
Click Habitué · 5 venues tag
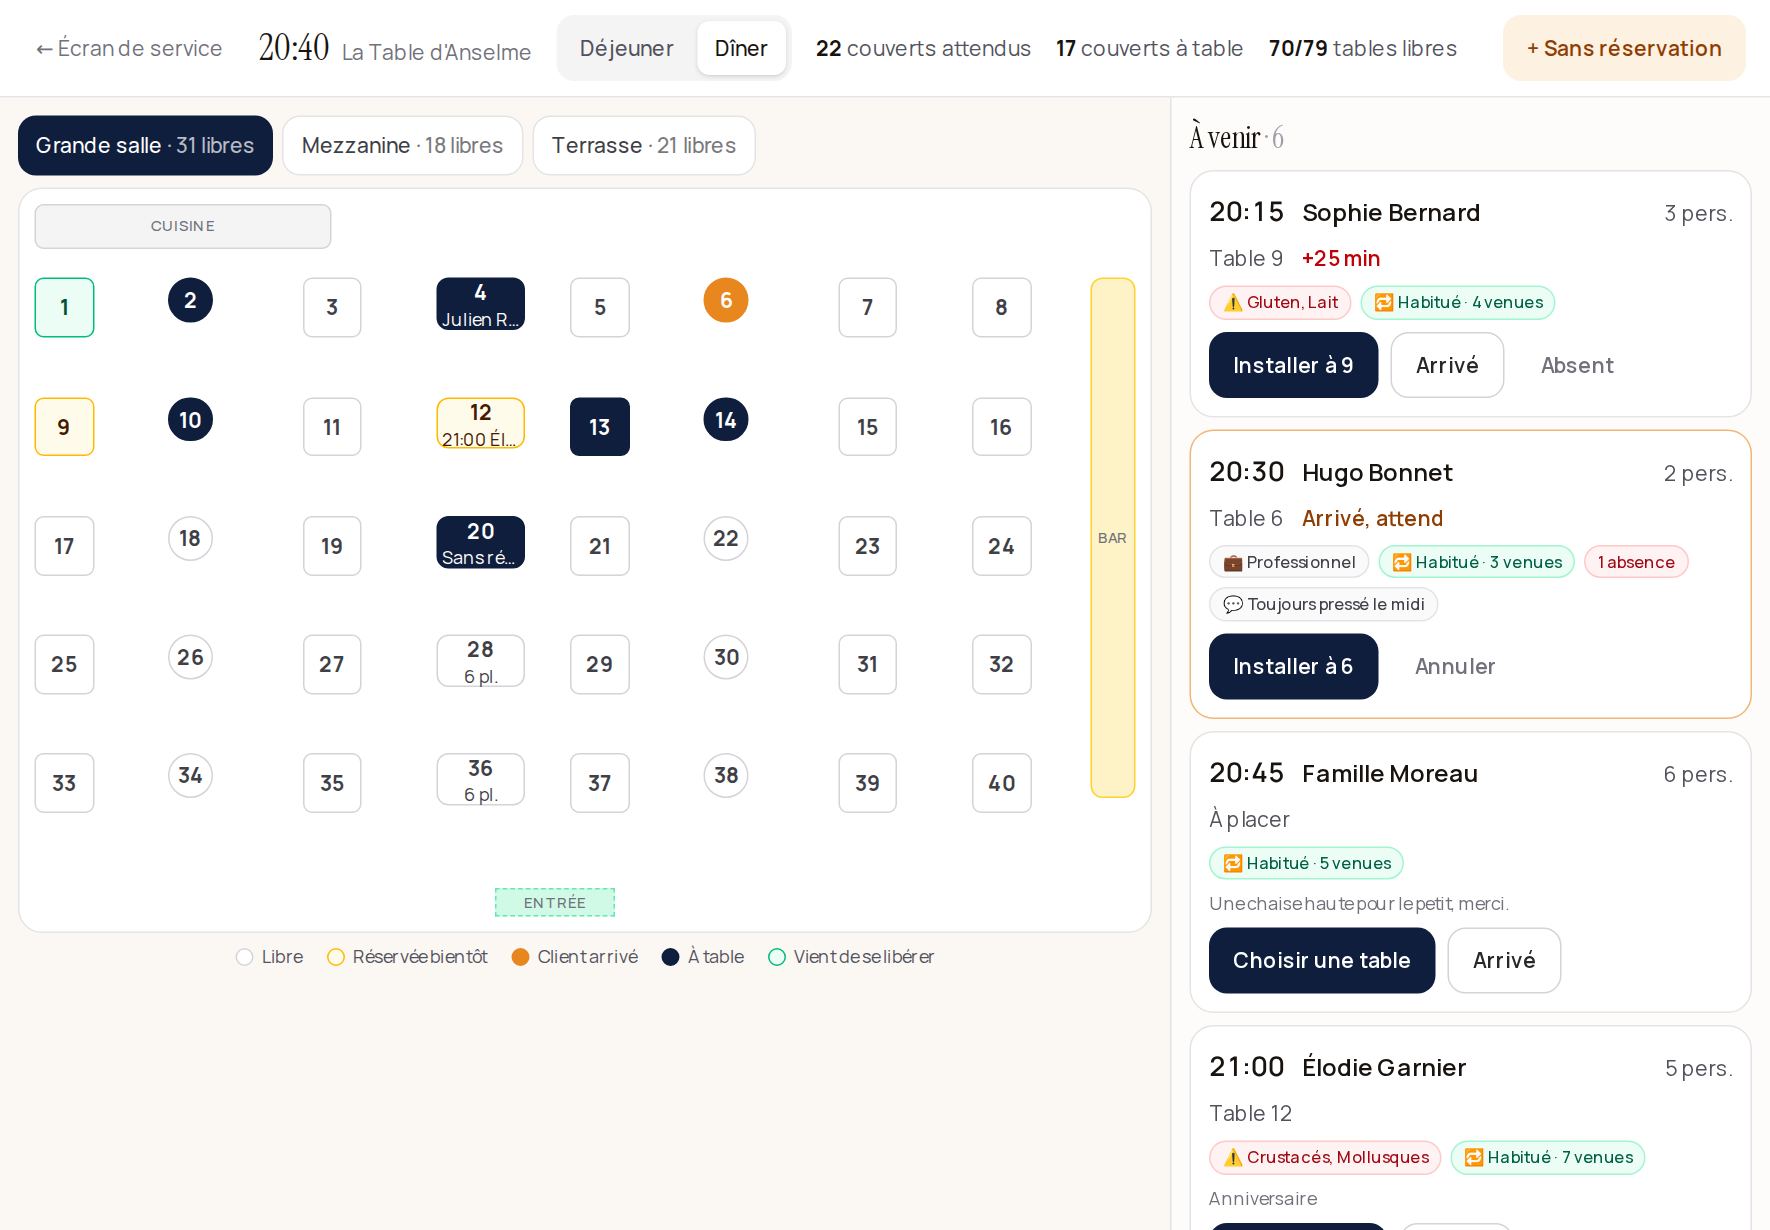point(1306,863)
